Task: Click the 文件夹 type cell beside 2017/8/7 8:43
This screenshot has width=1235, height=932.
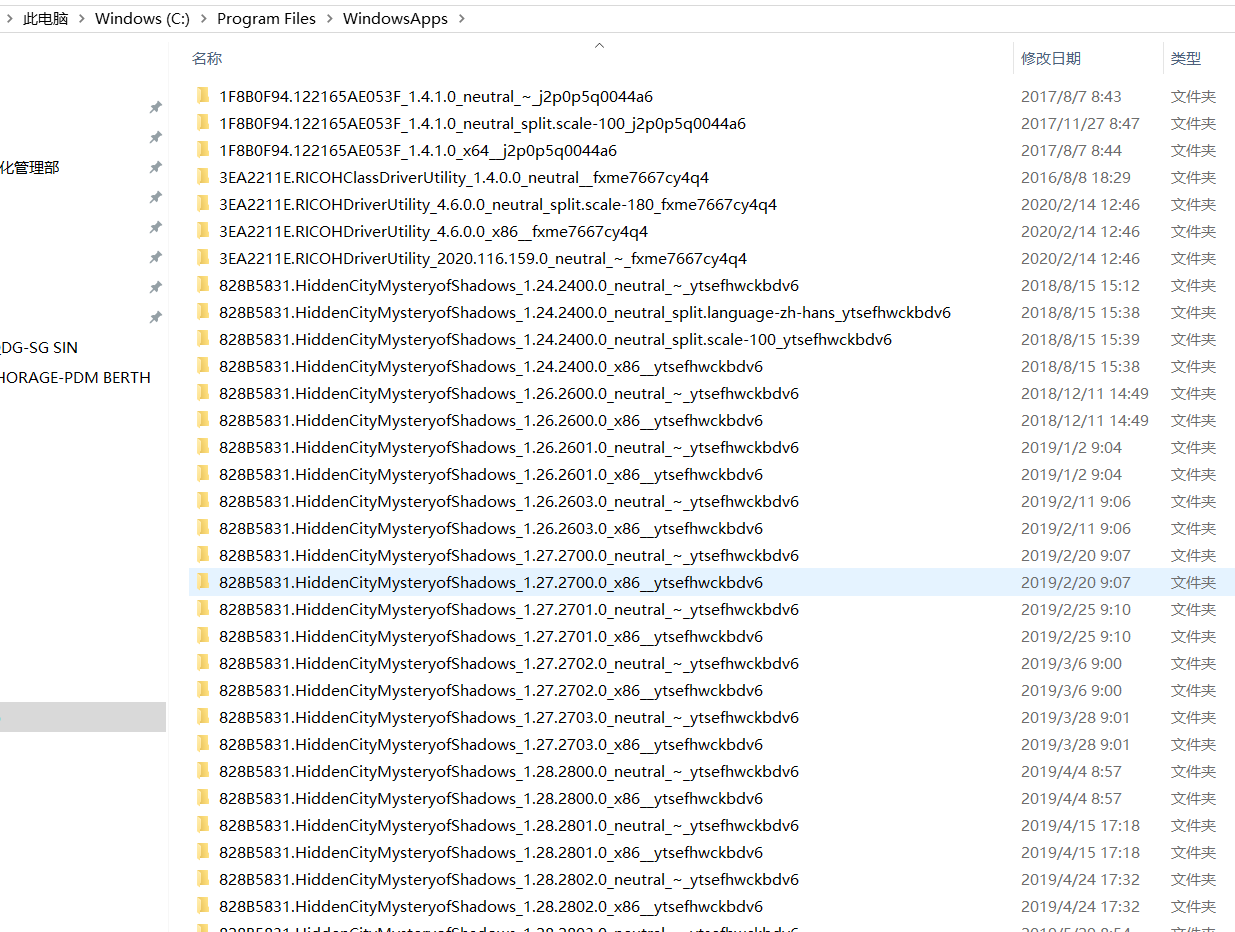Action: tap(1193, 97)
